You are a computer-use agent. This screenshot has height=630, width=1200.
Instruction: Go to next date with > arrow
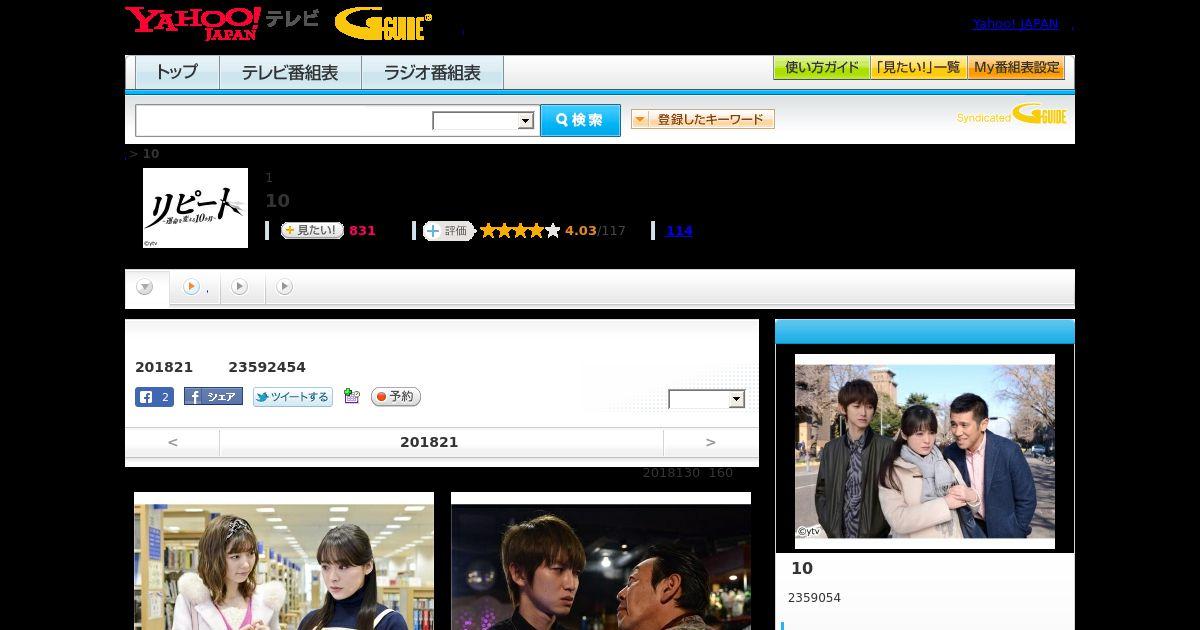[x=711, y=442]
